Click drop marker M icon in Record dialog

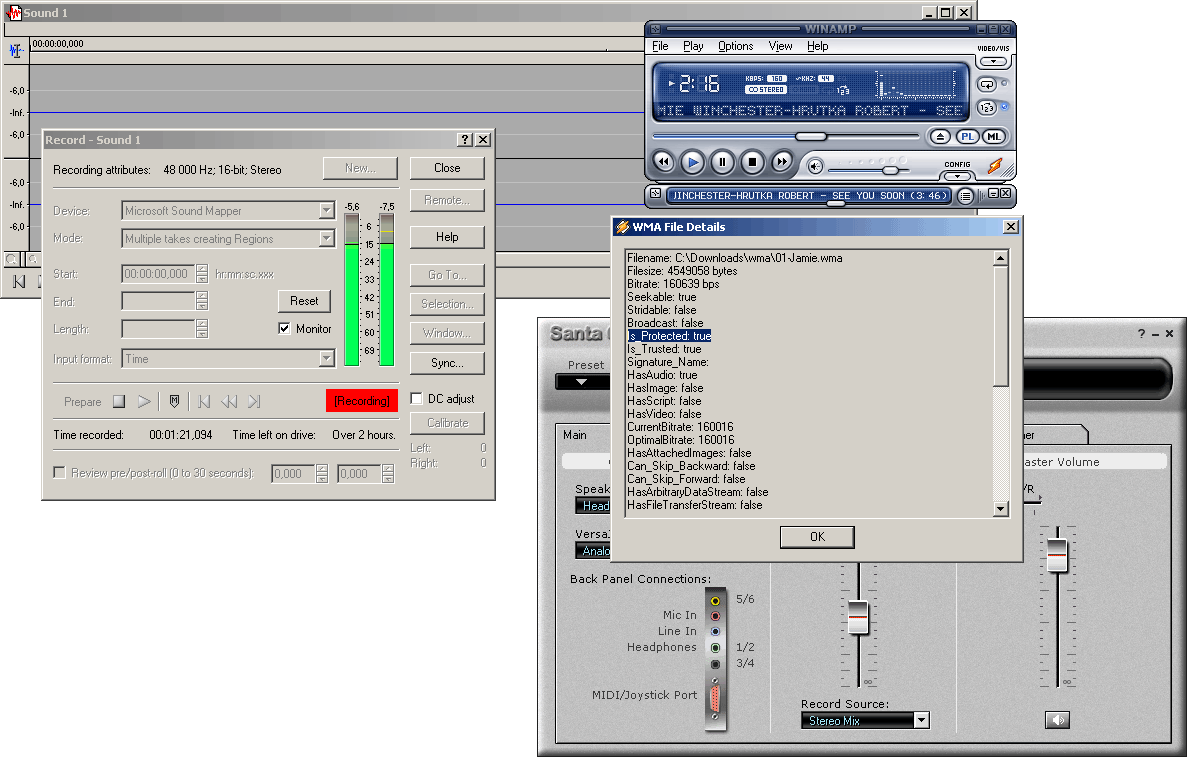click(174, 402)
